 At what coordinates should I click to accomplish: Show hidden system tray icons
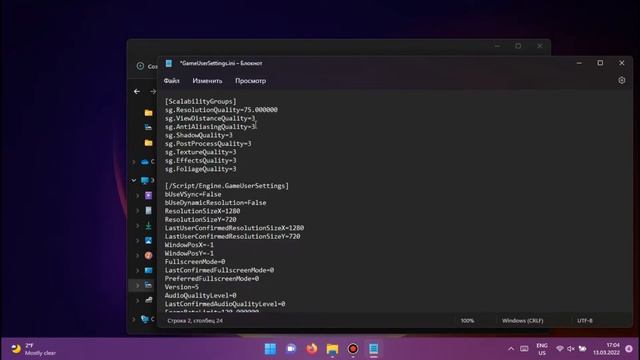[x=511, y=349]
